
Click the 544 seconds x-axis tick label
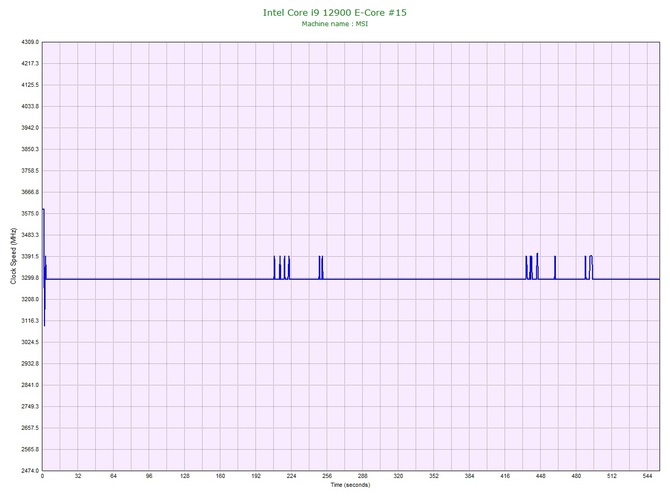click(647, 476)
